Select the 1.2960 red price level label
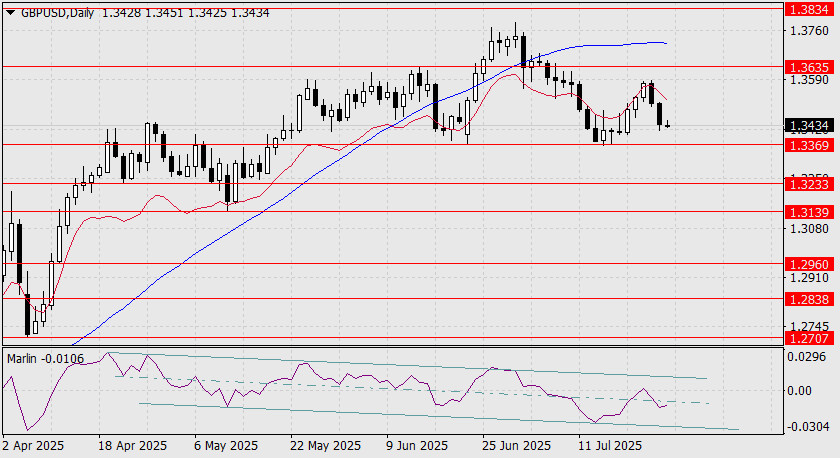Screen dimensions: 840x458 click(x=809, y=264)
